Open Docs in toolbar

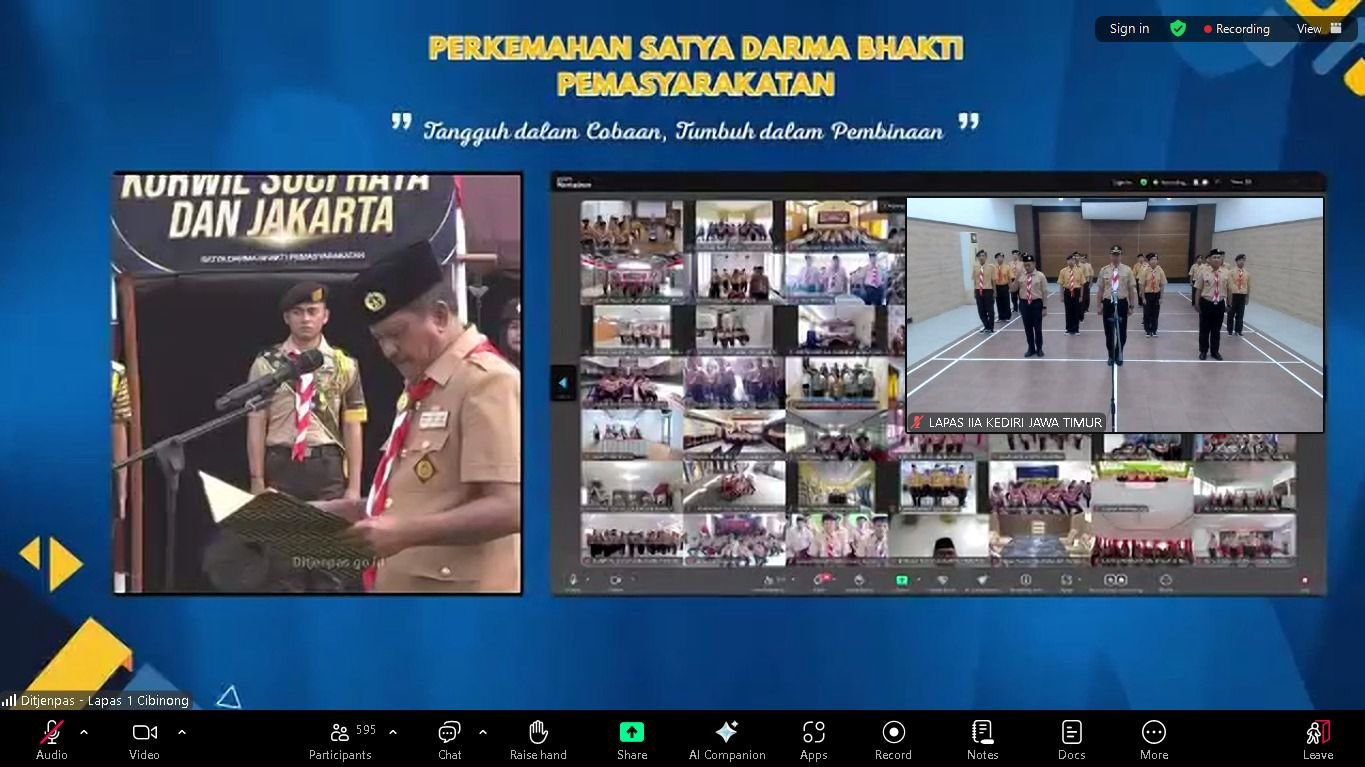pos(1071,740)
